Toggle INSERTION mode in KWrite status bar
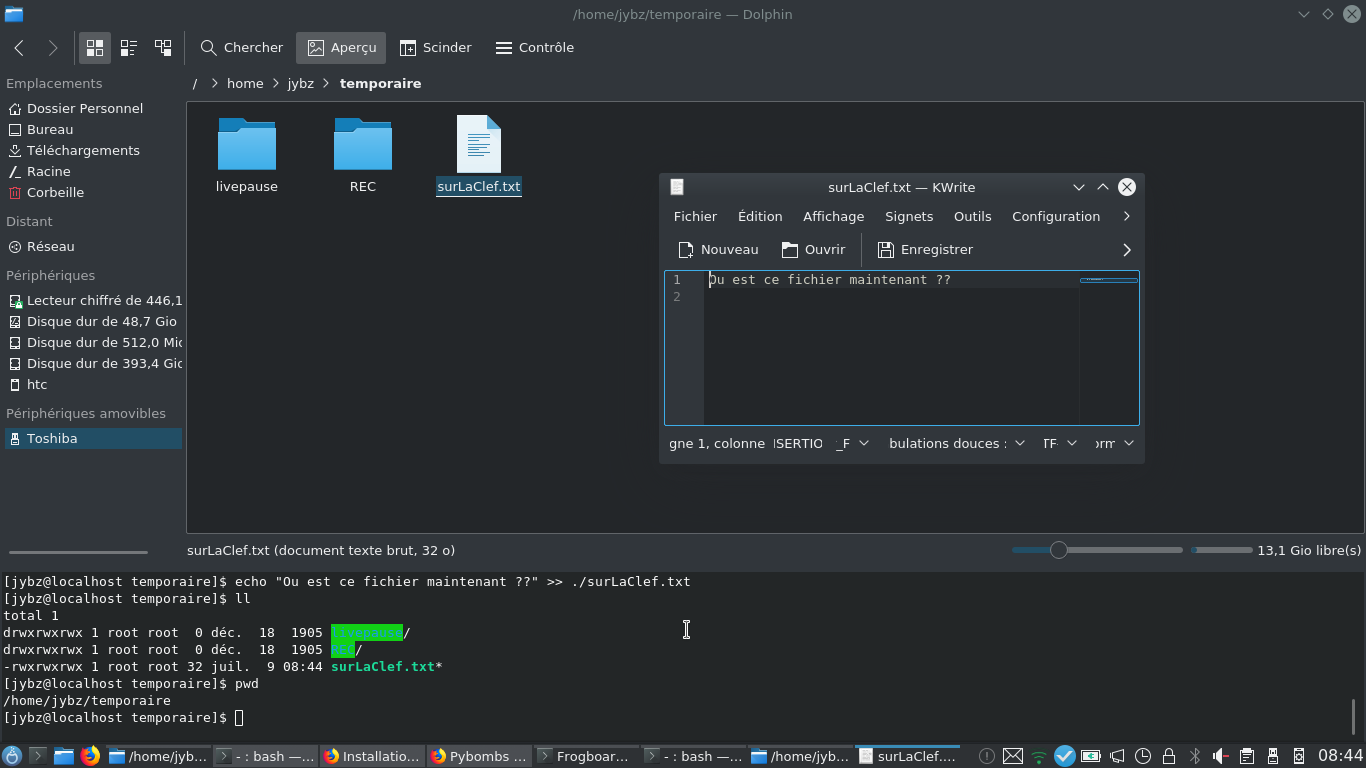 point(798,443)
